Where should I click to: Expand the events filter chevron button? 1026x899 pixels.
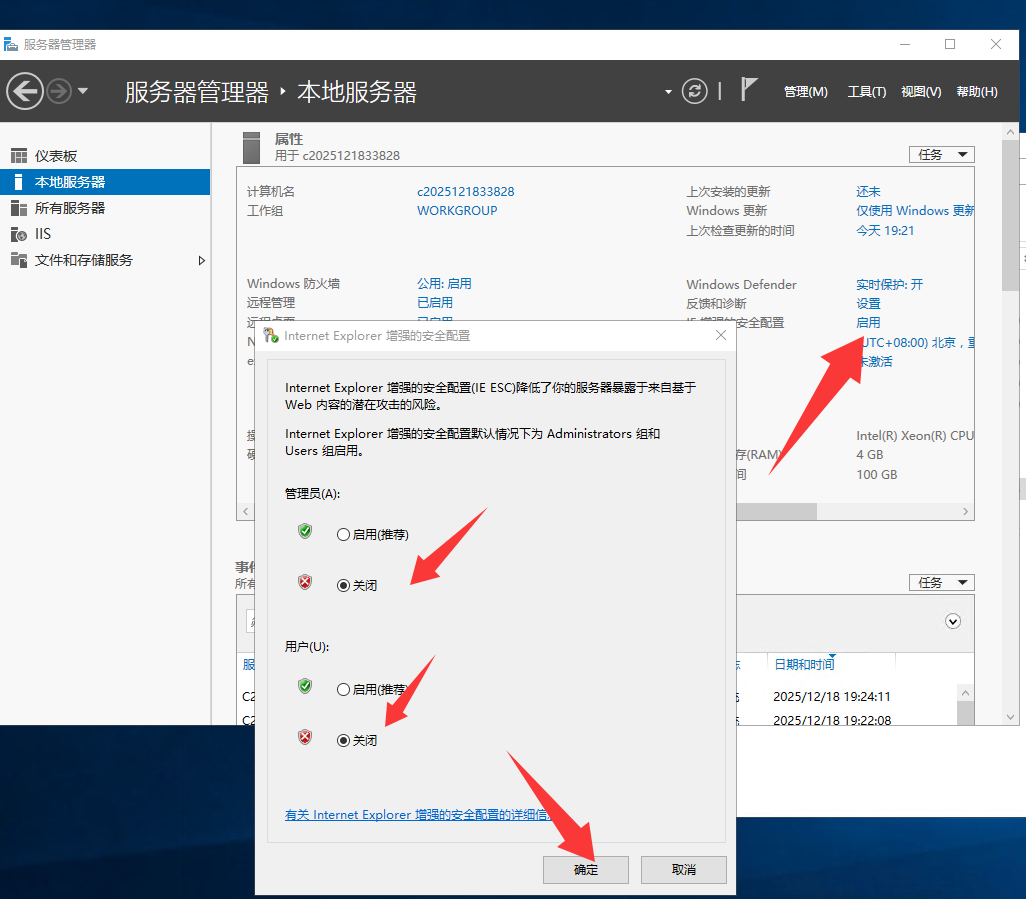tap(953, 621)
